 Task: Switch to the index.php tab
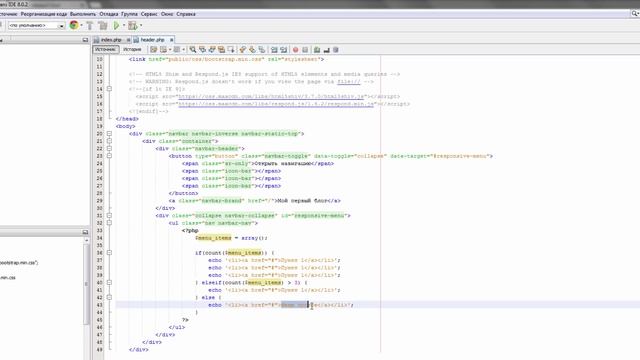pos(111,40)
